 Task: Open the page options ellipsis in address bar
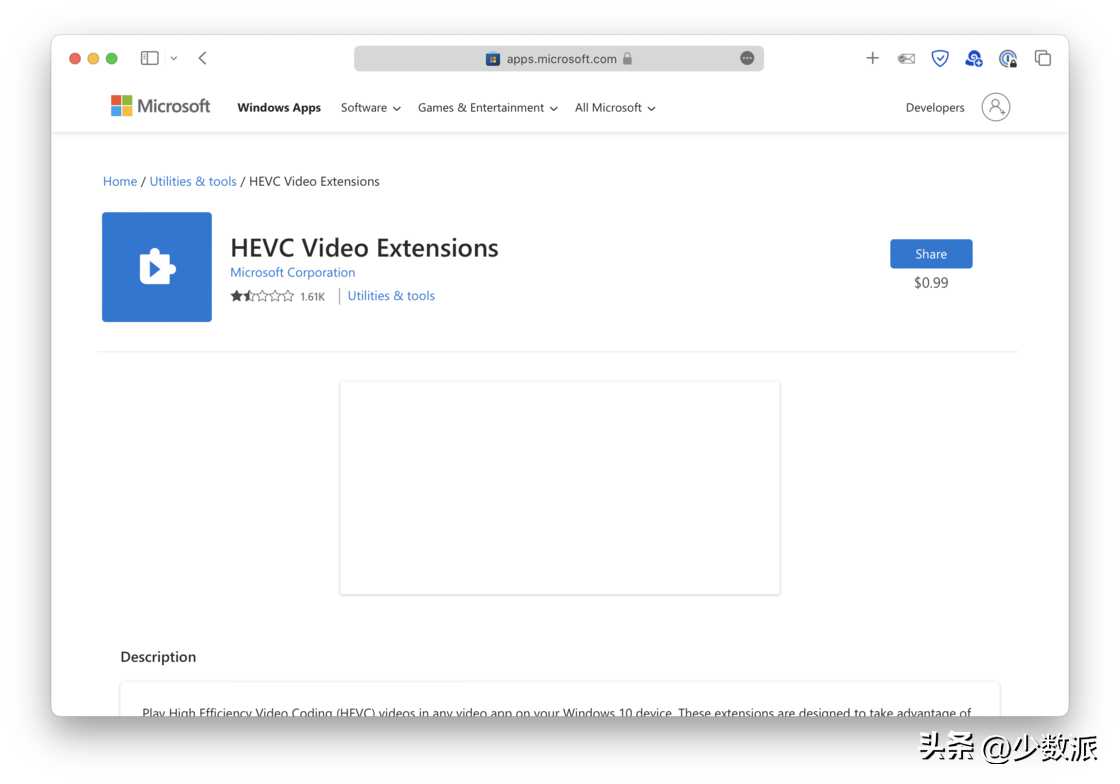click(746, 58)
